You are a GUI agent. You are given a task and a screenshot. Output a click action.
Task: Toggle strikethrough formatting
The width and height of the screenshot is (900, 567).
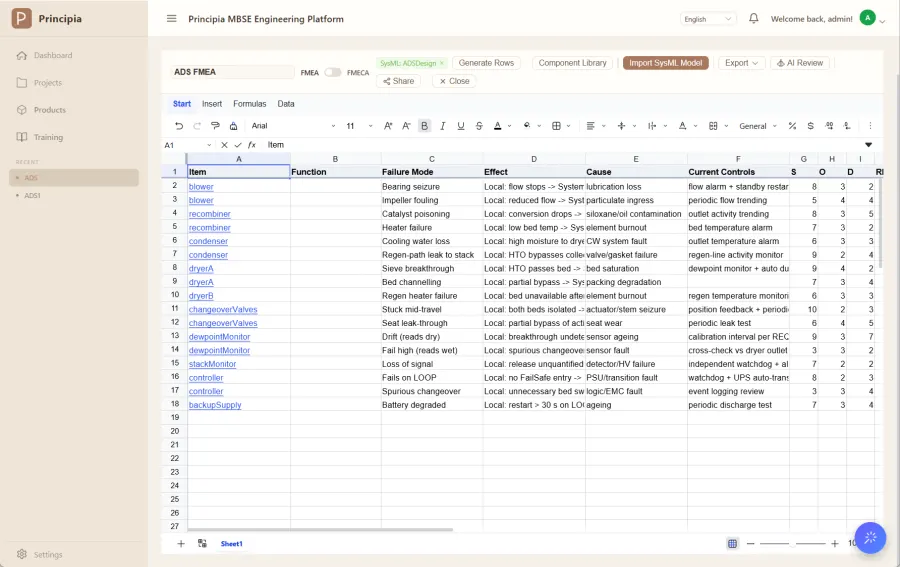click(479, 126)
